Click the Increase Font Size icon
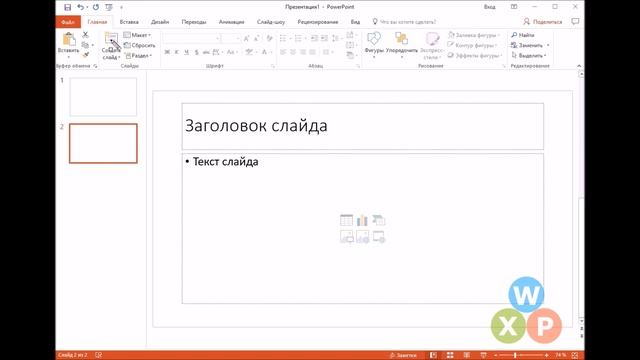 [x=246, y=38]
